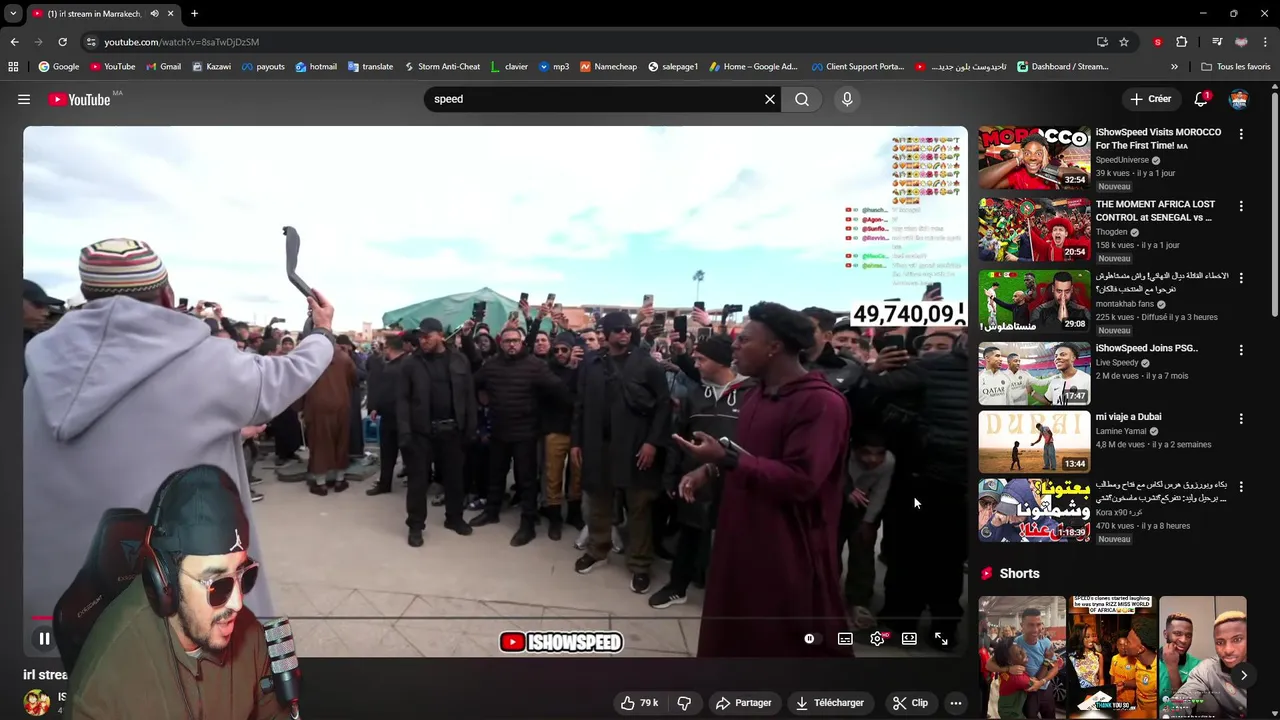Click the address bar URL youtube.com/watch
This screenshot has width=1280, height=720.
point(181,42)
